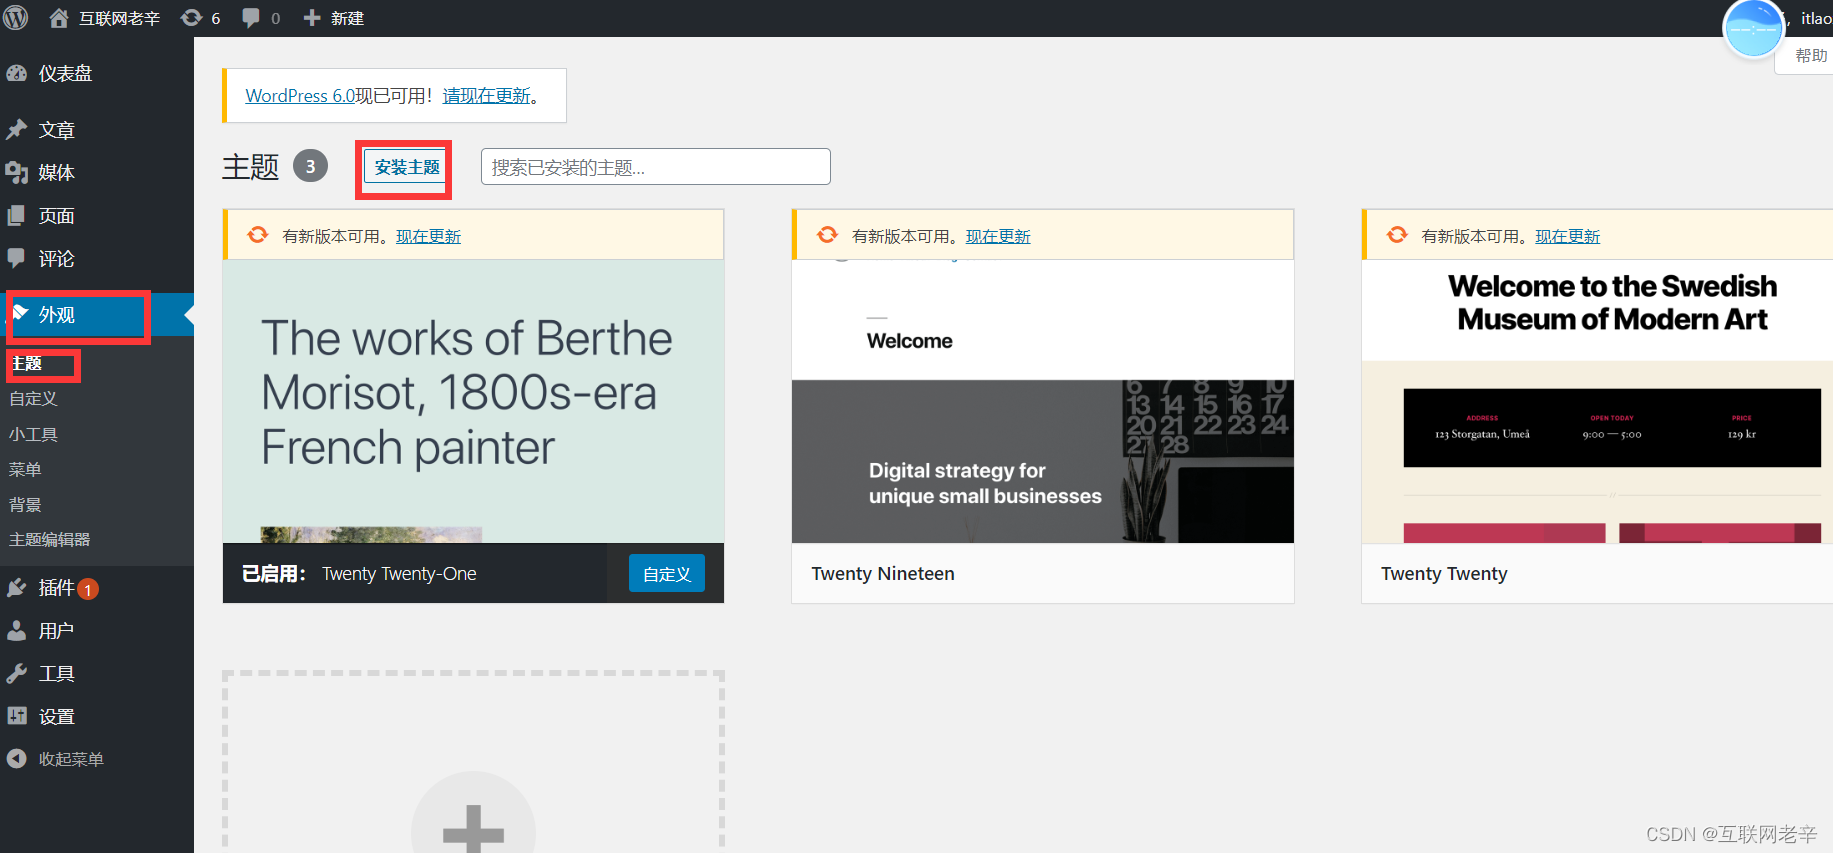
Task: Open 工具 tools menu text
Action: pos(56,674)
